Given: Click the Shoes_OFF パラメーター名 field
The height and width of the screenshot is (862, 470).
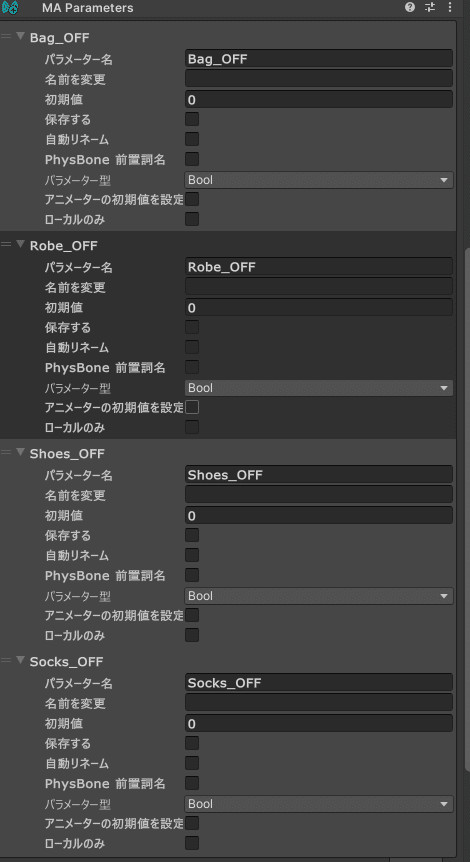Looking at the screenshot, I should pos(319,474).
